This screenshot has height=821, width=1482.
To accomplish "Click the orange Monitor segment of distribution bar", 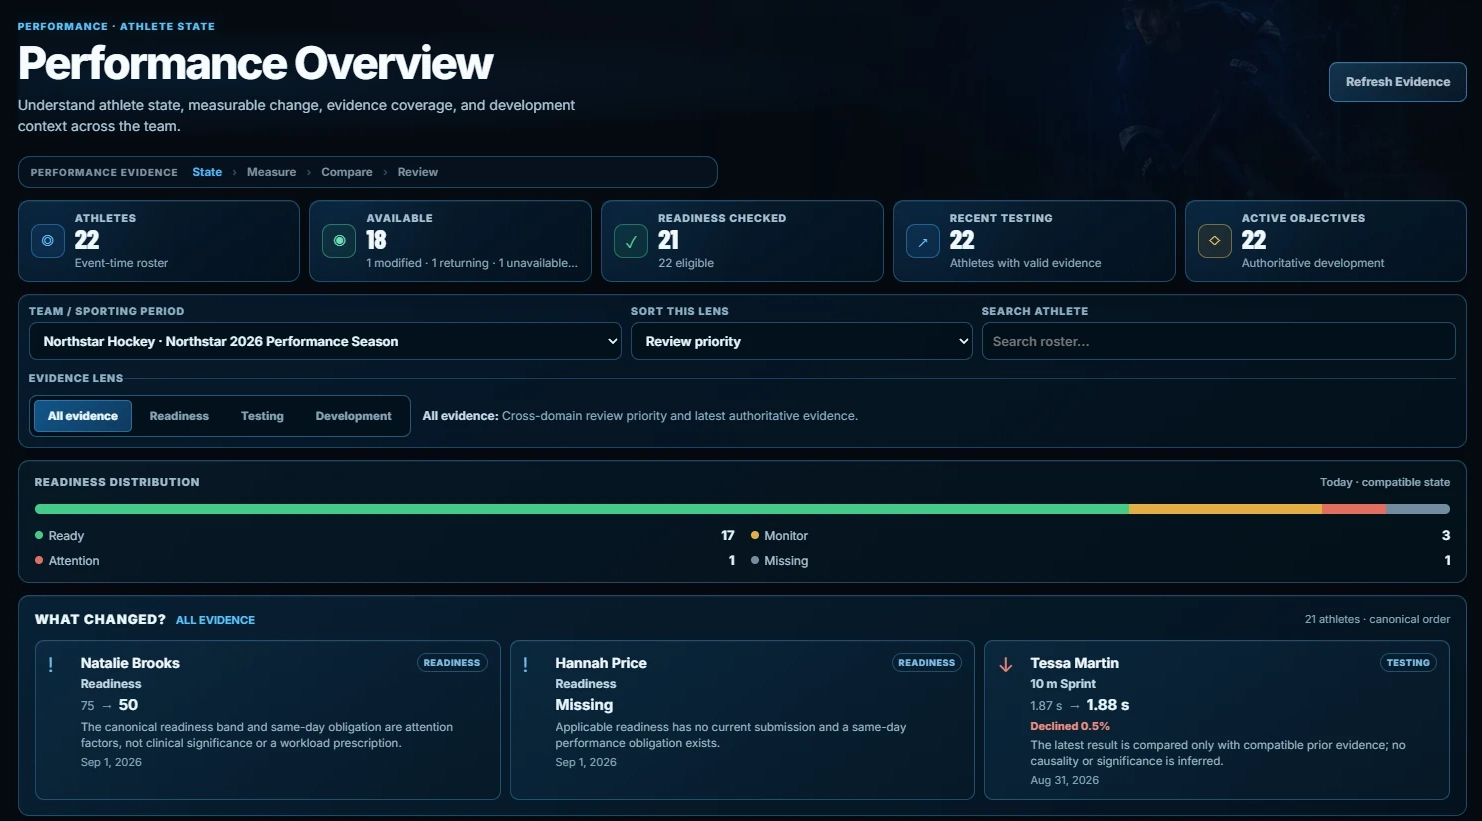I will click(x=1225, y=509).
